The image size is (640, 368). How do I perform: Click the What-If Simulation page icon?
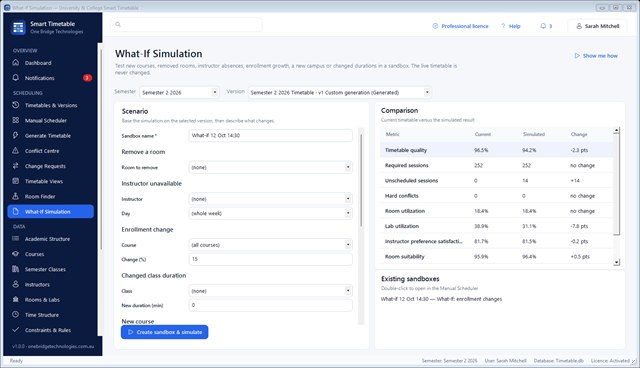click(16, 211)
